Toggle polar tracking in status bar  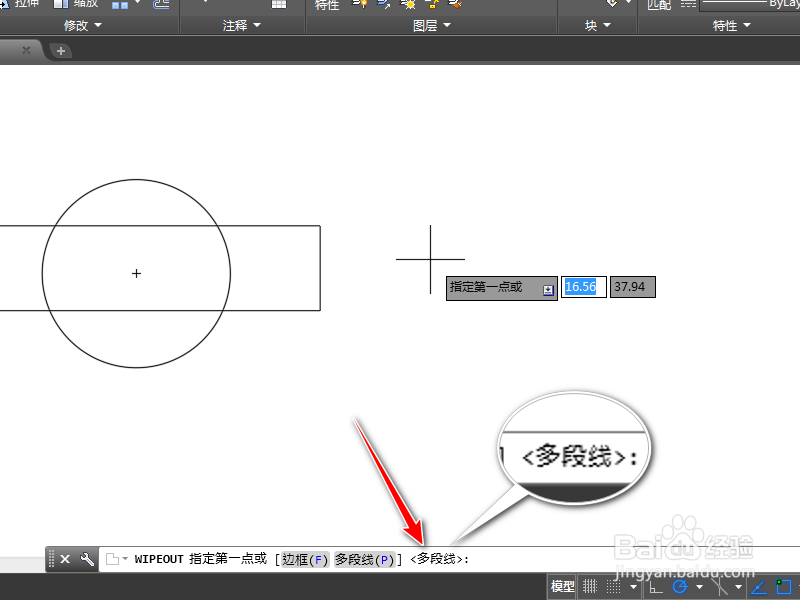click(680, 587)
